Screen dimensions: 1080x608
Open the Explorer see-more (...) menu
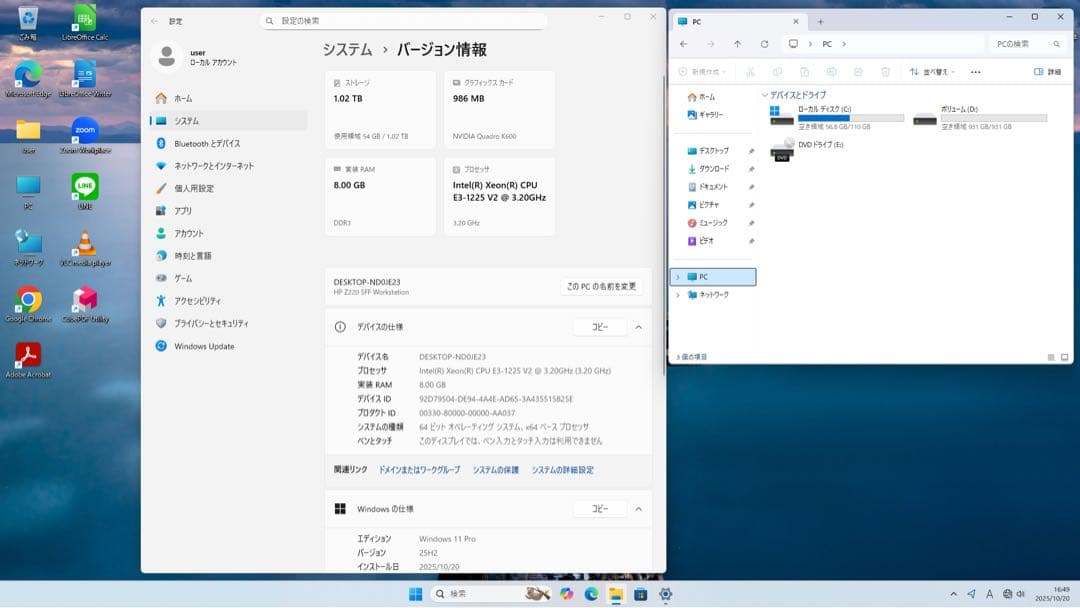click(975, 71)
